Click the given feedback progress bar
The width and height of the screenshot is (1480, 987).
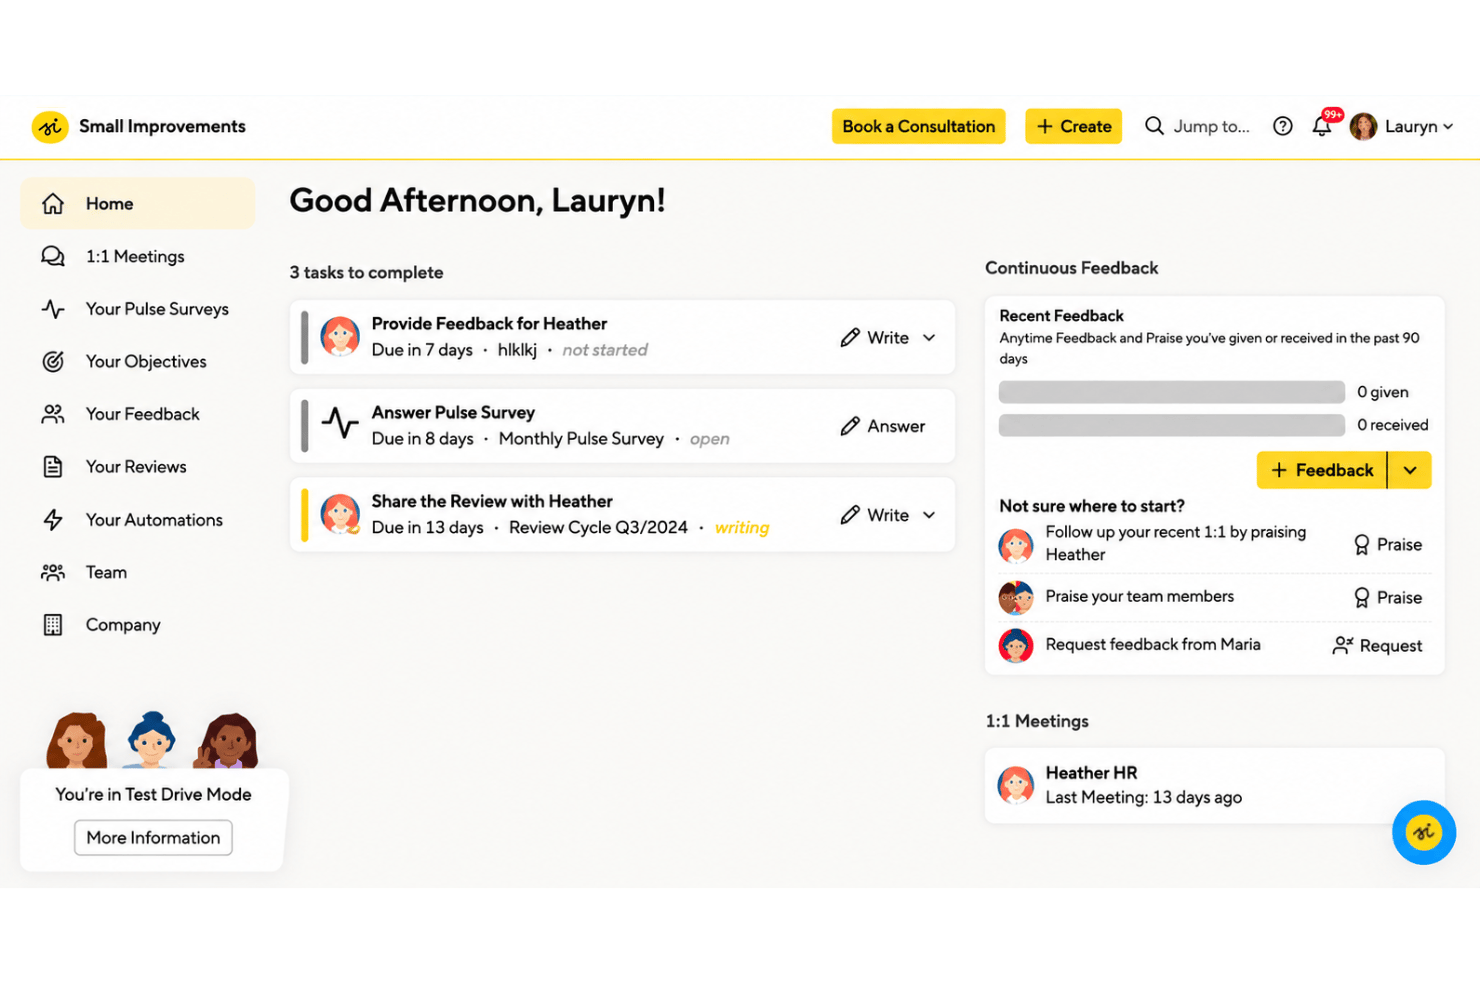(1172, 392)
